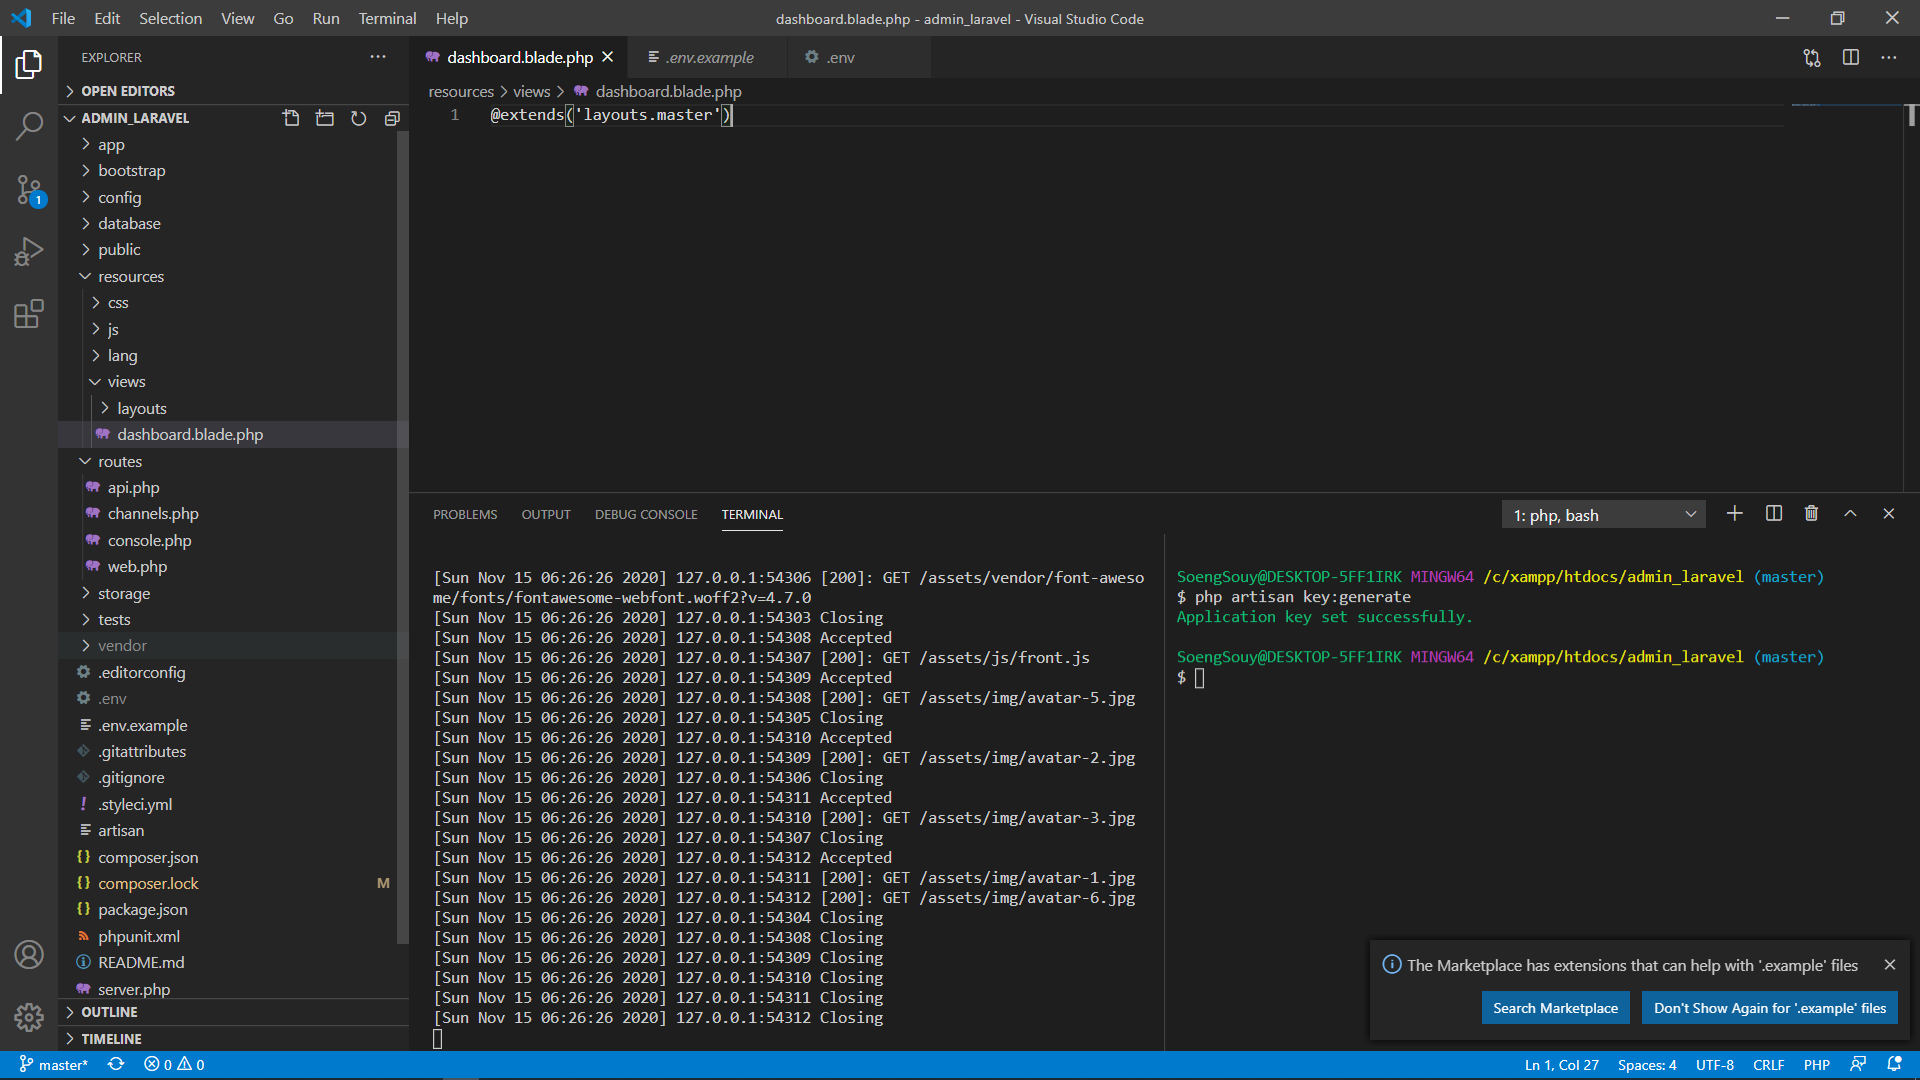Toggle maximize panel with chevron icon
This screenshot has height=1080, width=1920.
1850,513
